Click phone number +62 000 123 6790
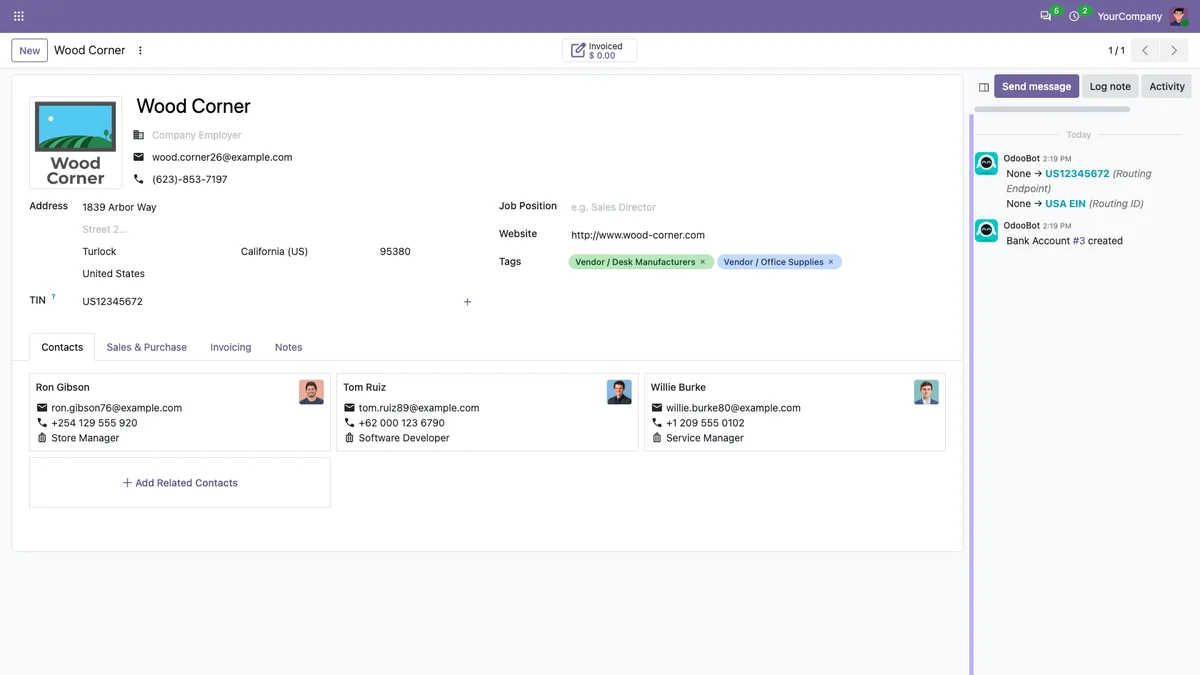Screen dimensions: 1200x675 (x=402, y=423)
